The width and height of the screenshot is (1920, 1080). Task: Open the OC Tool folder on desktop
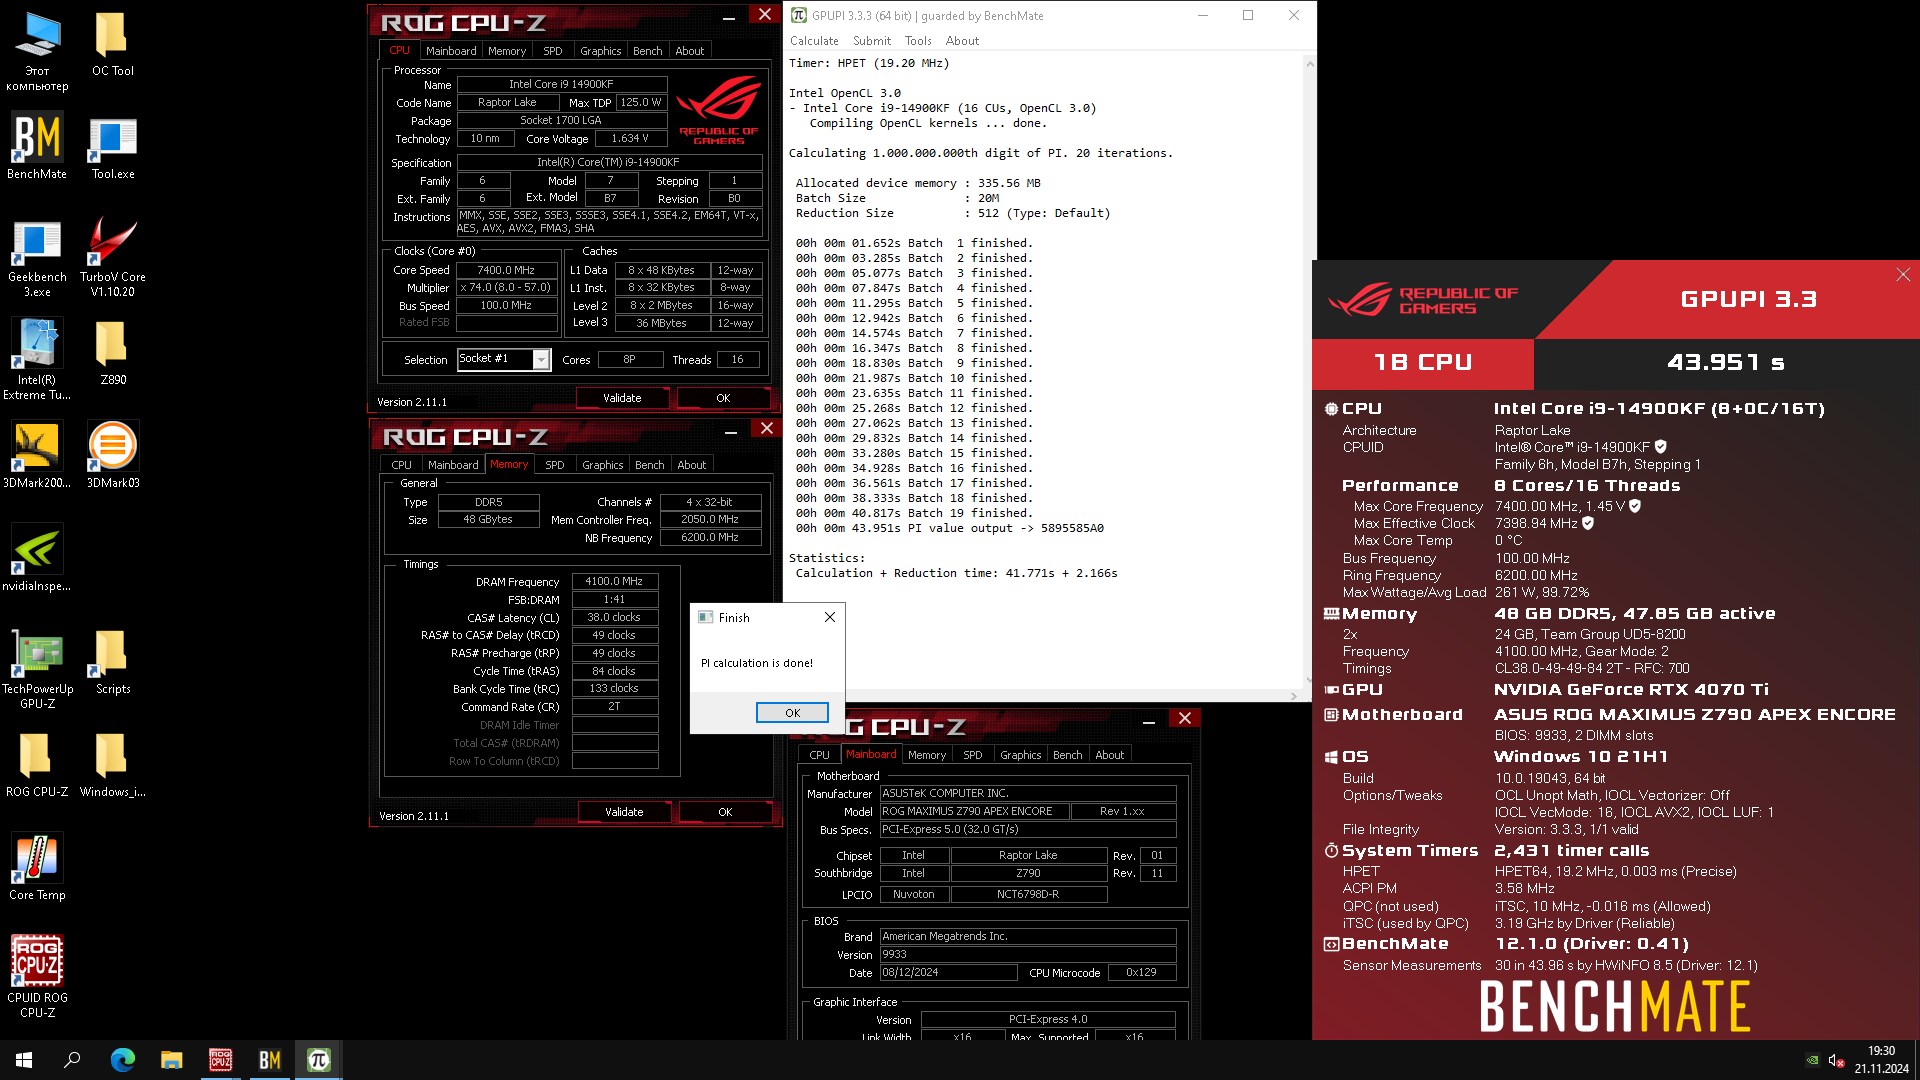pos(112,44)
